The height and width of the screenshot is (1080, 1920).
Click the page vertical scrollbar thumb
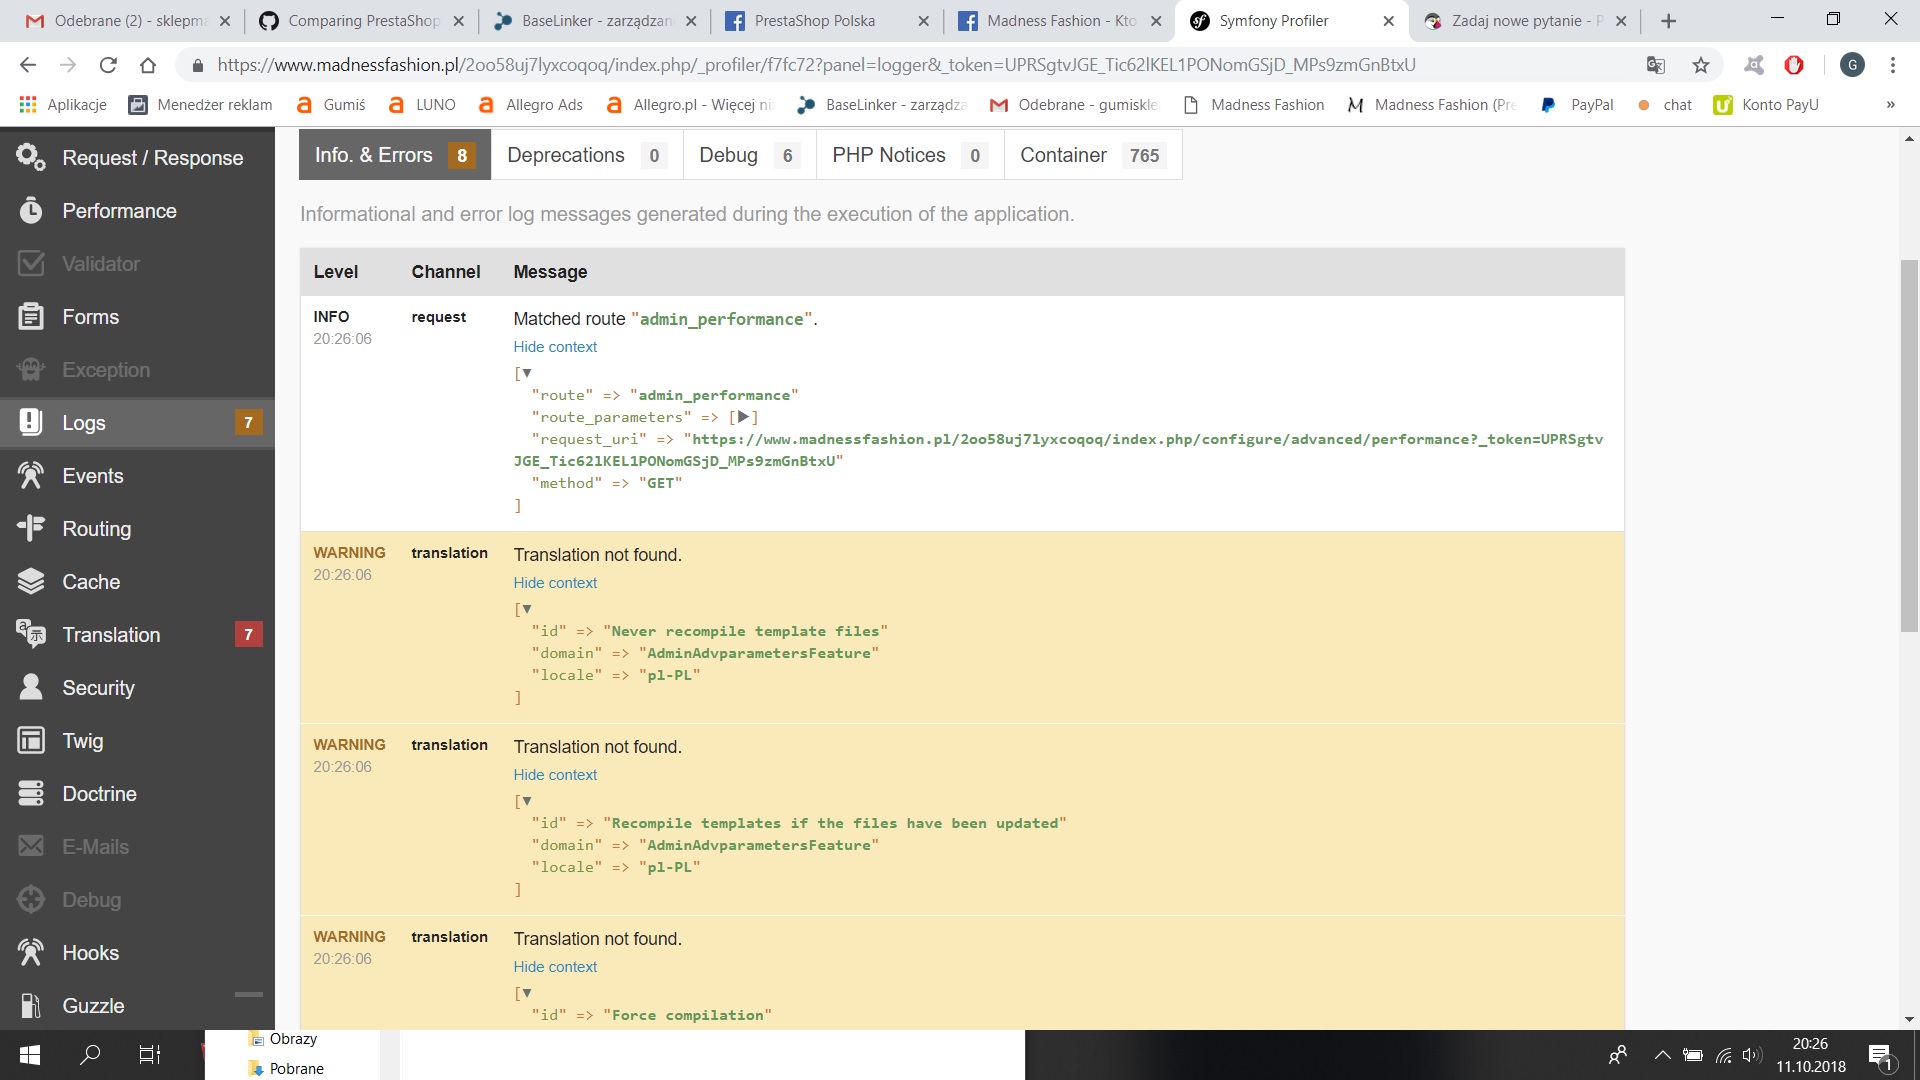click(x=1909, y=445)
